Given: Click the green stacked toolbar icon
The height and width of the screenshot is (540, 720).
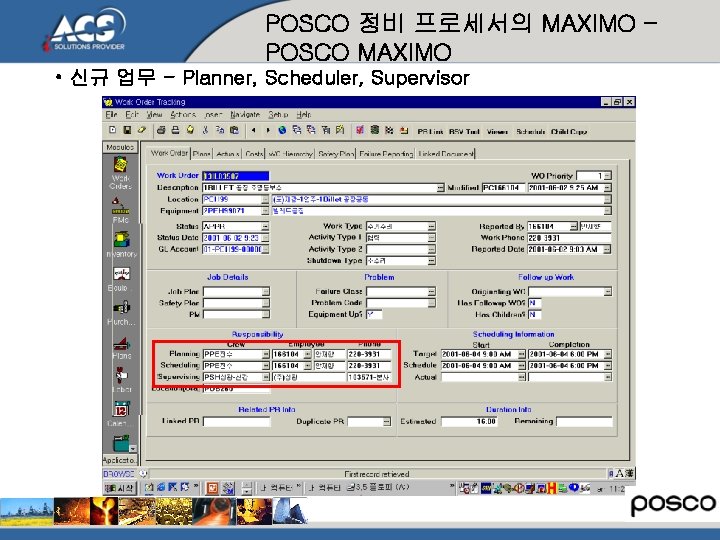Looking at the screenshot, I should click(x=375, y=130).
